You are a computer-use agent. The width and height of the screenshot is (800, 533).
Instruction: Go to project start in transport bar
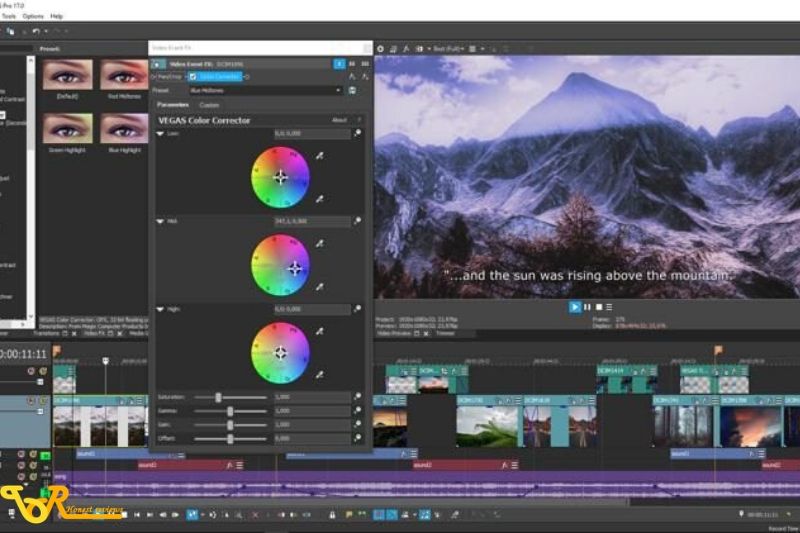click(137, 515)
